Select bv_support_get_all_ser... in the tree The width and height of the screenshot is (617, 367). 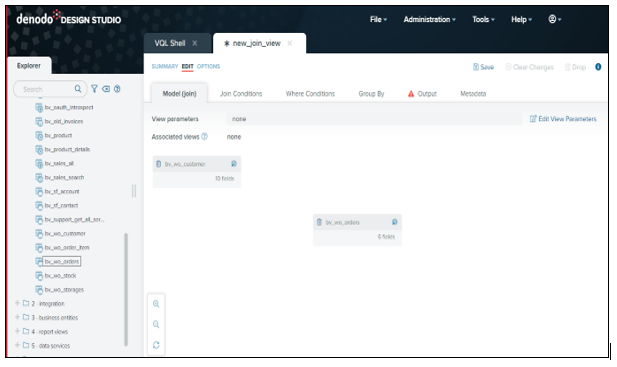[74, 220]
